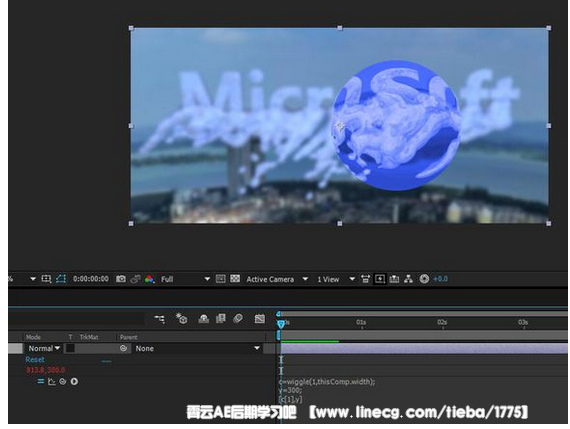
Task: Open the Active Camera view dropdown
Action: [x=277, y=279]
